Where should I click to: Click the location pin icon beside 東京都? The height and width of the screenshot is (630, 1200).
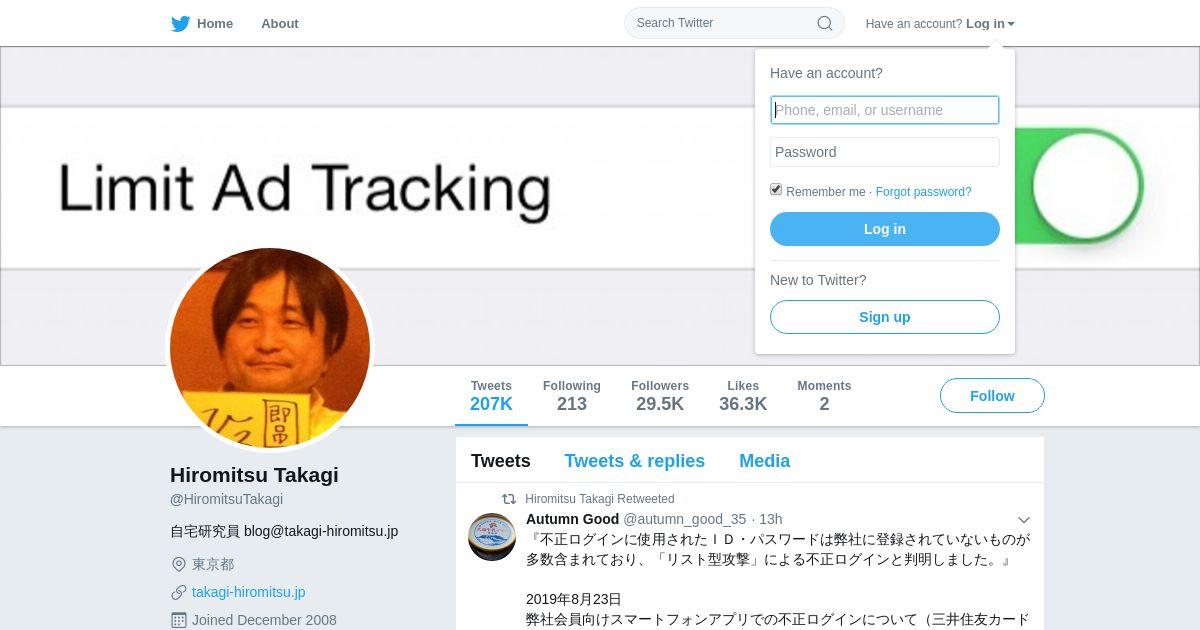click(179, 564)
